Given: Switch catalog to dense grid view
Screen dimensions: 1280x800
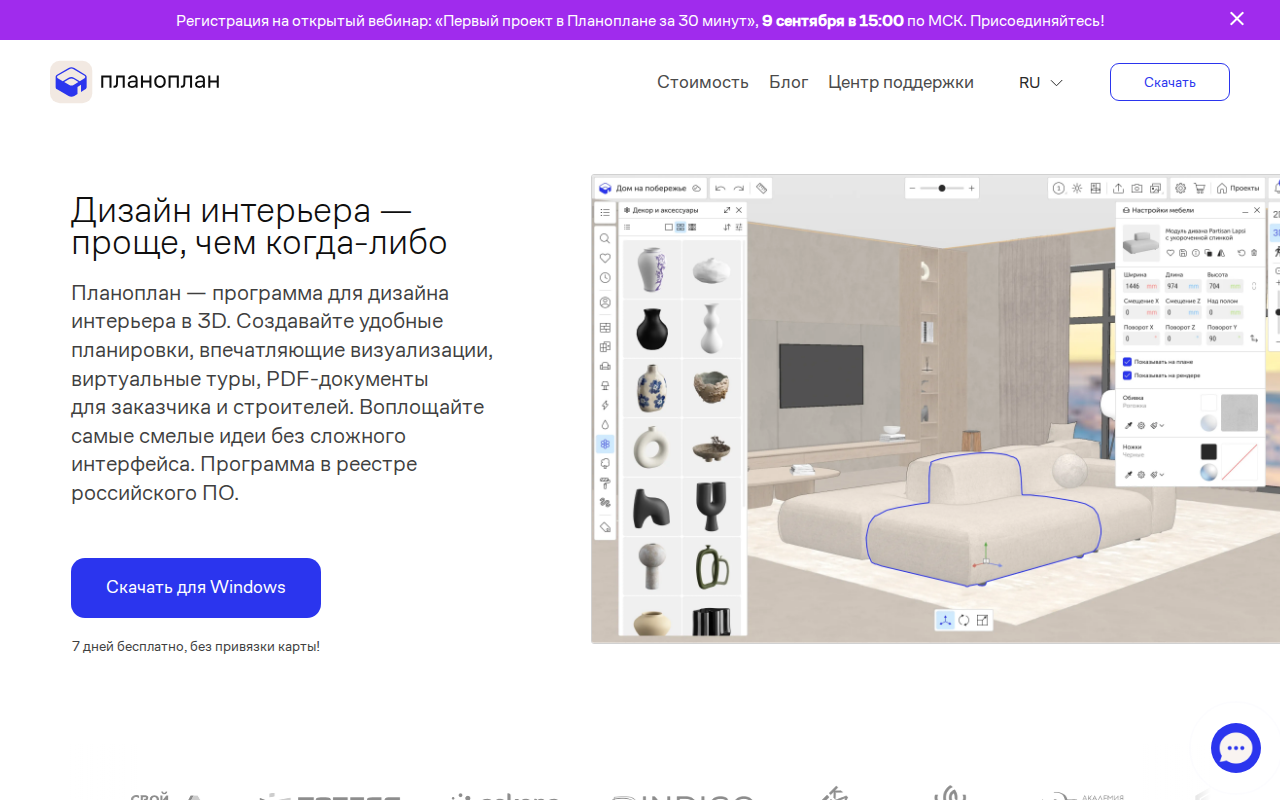Looking at the screenshot, I should pos(691,228).
